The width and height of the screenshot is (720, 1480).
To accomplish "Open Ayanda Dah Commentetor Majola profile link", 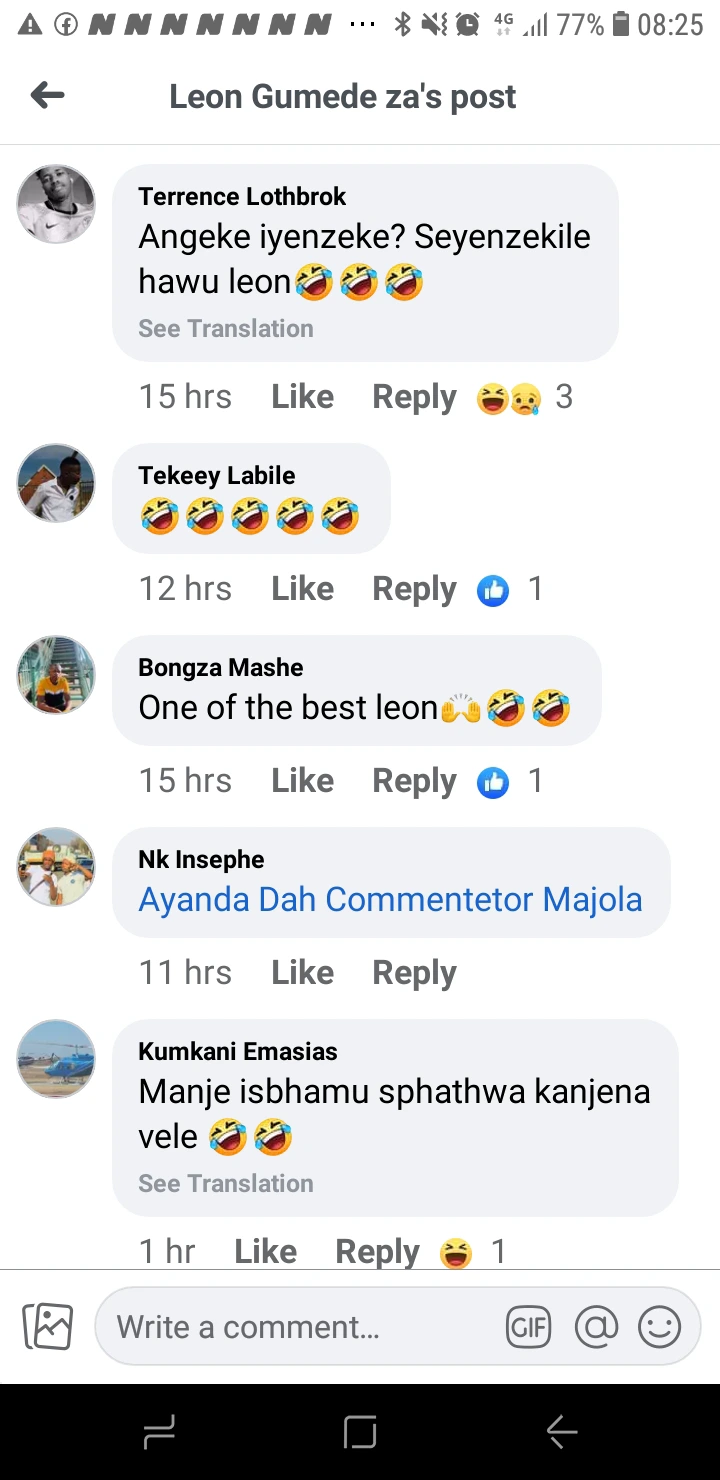I will 390,900.
